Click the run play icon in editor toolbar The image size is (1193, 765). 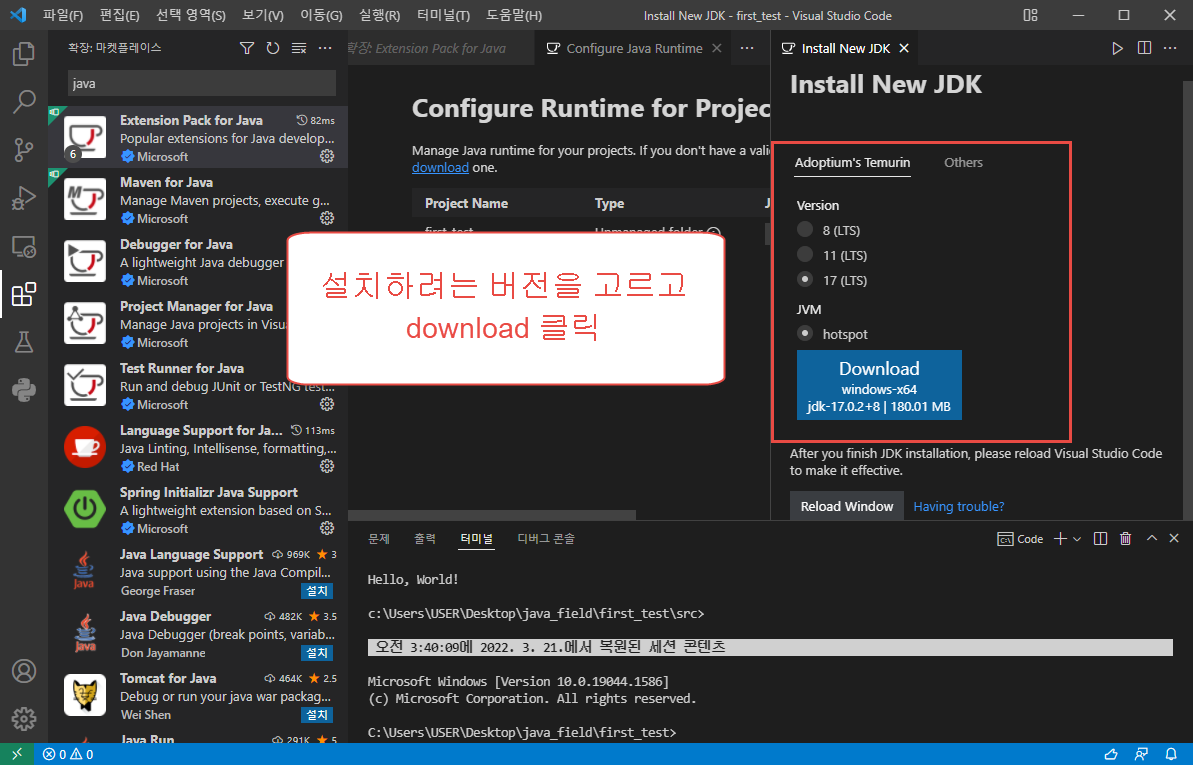tap(1117, 48)
